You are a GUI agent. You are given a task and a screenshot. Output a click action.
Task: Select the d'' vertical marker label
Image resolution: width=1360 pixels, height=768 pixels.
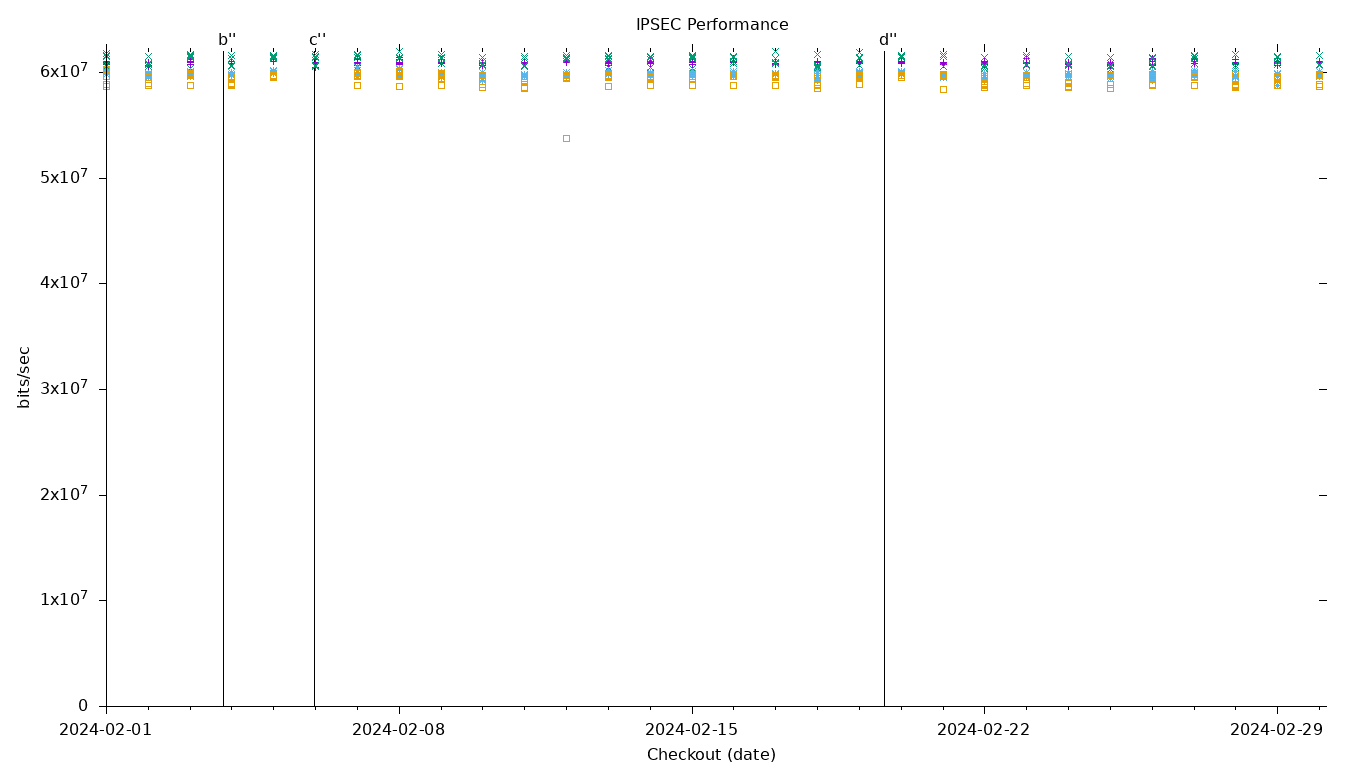[x=888, y=40]
